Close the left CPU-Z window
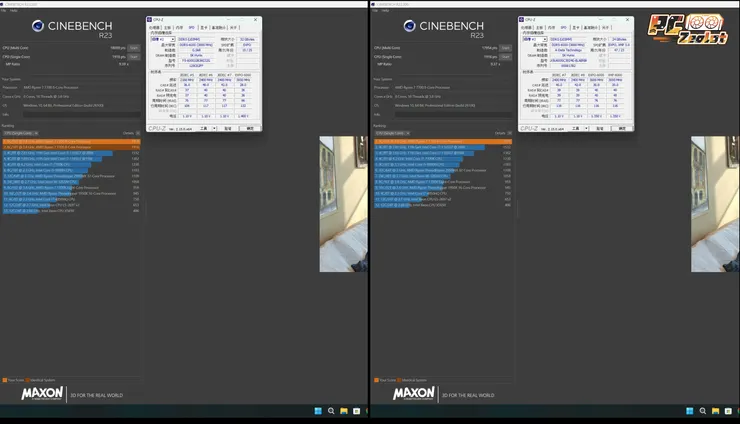The height and width of the screenshot is (424, 740). point(255,20)
